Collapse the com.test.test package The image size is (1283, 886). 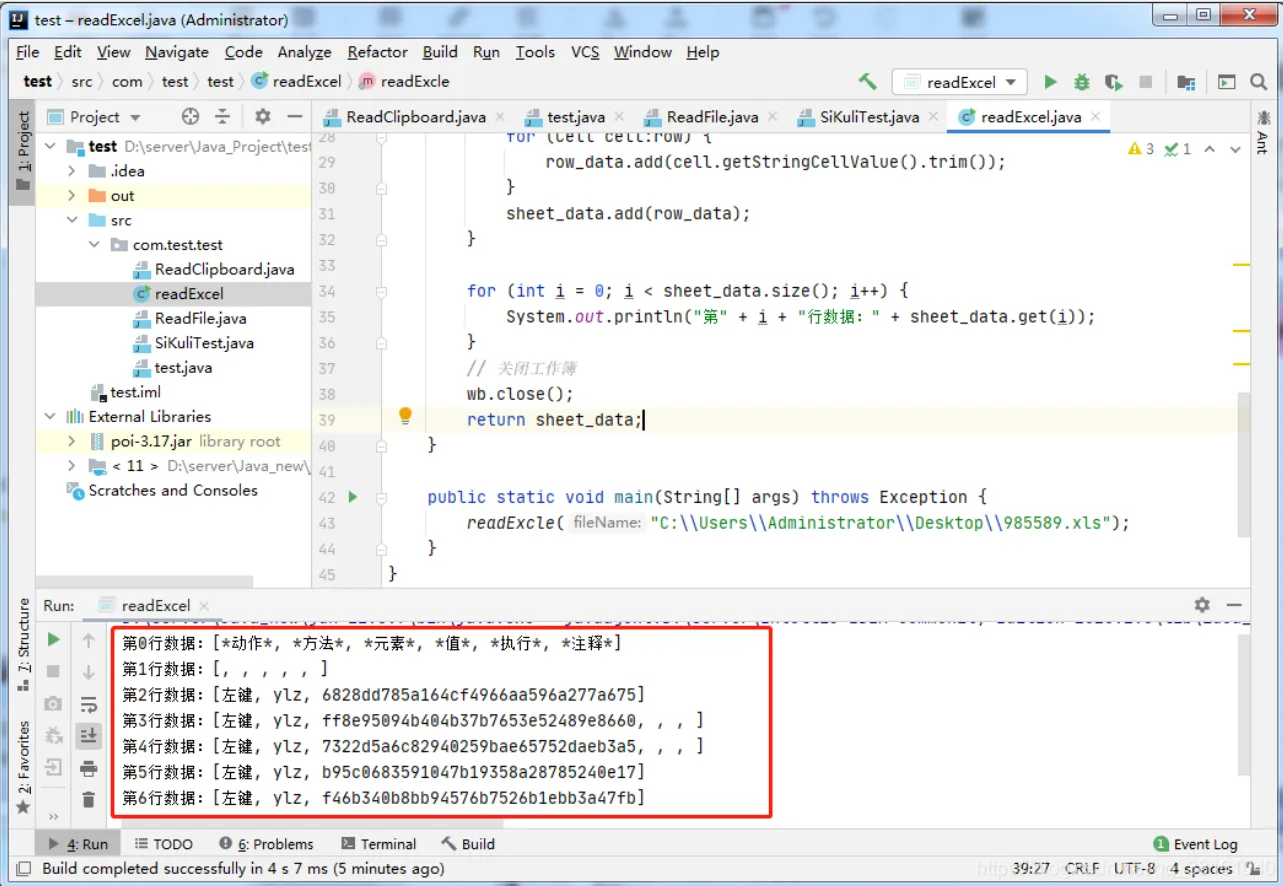[94, 245]
